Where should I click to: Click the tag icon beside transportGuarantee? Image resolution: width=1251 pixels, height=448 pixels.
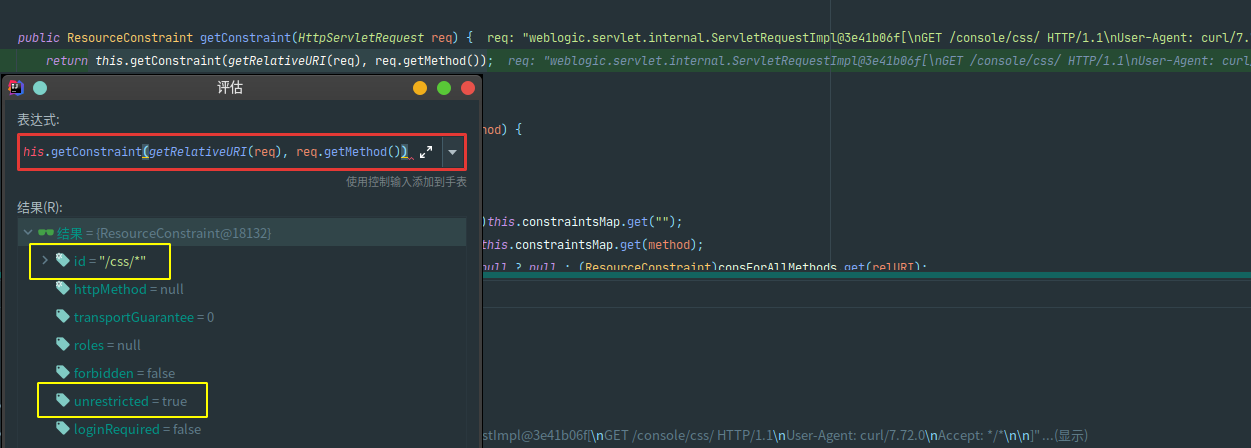click(x=63, y=317)
